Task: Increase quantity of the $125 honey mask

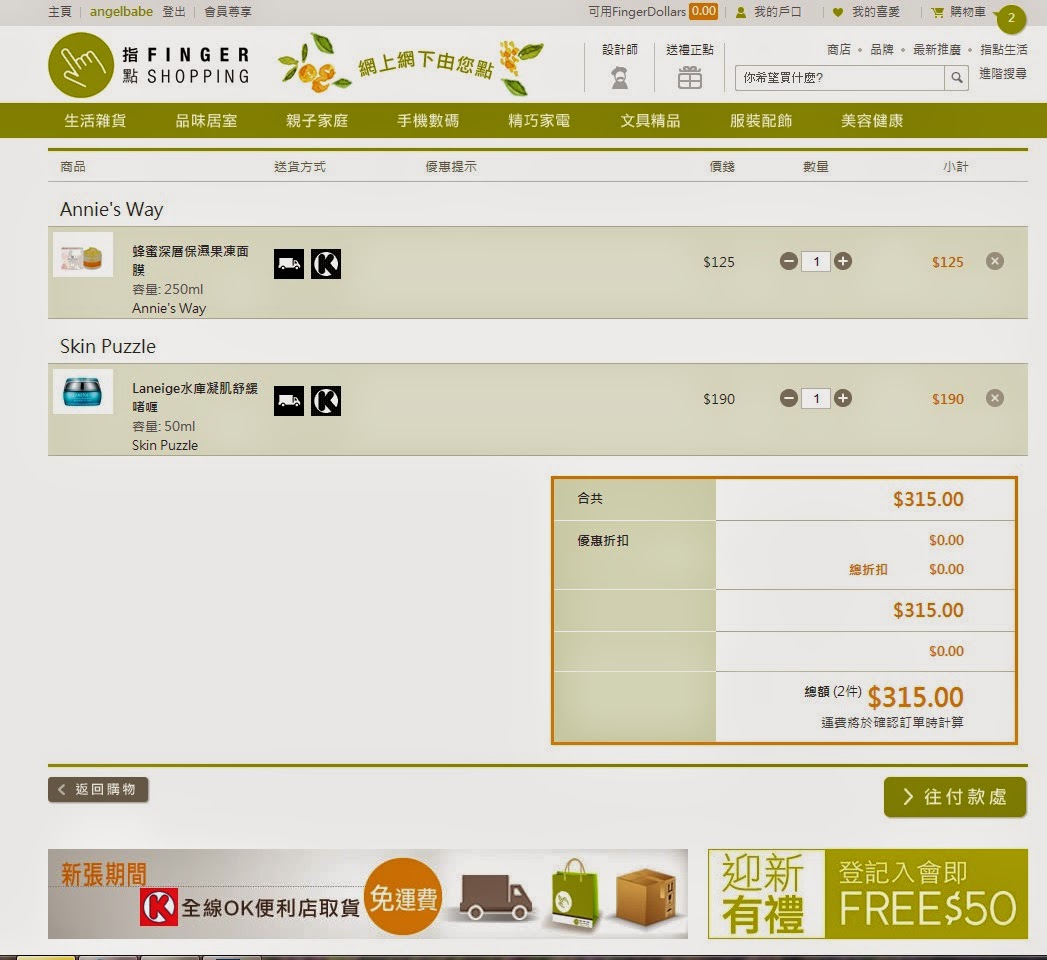Action: pos(843,261)
